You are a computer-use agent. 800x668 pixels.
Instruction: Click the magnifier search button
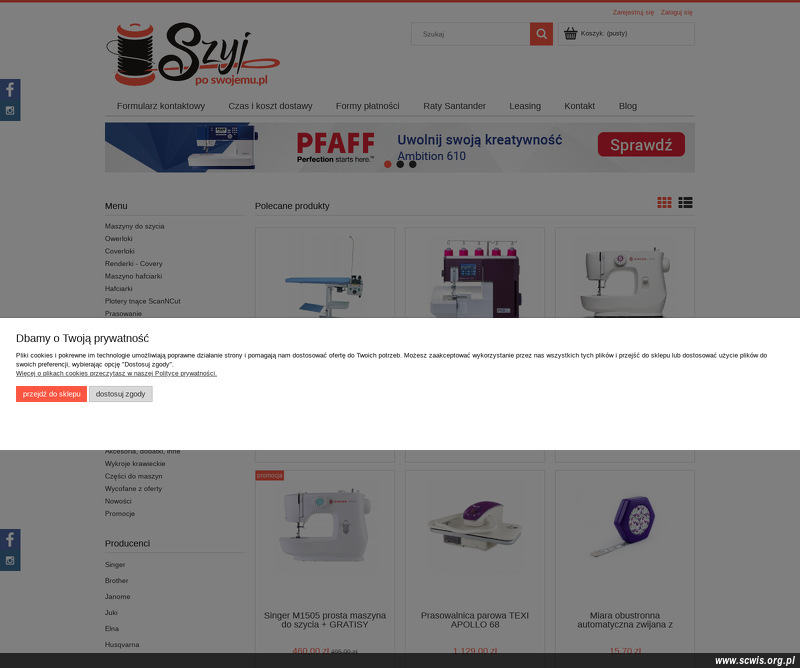pyautogui.click(x=541, y=34)
